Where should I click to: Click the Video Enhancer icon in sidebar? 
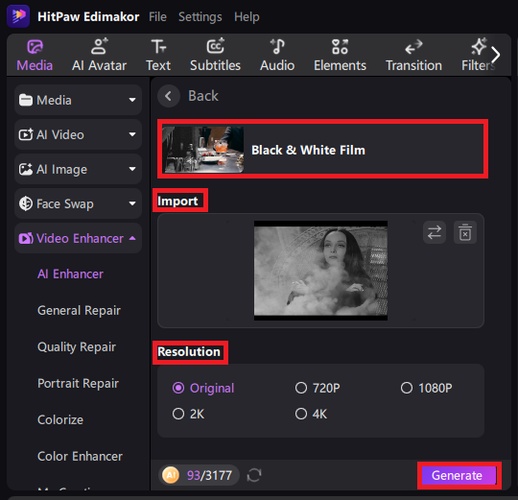26,238
